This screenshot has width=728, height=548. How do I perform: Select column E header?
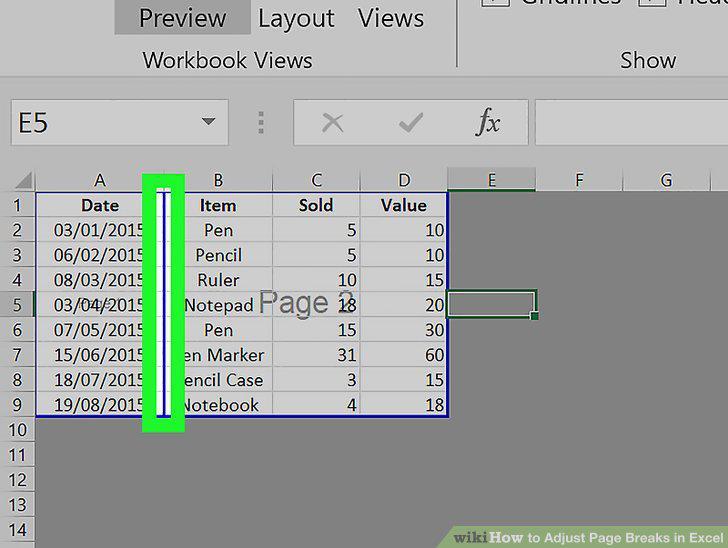point(492,179)
